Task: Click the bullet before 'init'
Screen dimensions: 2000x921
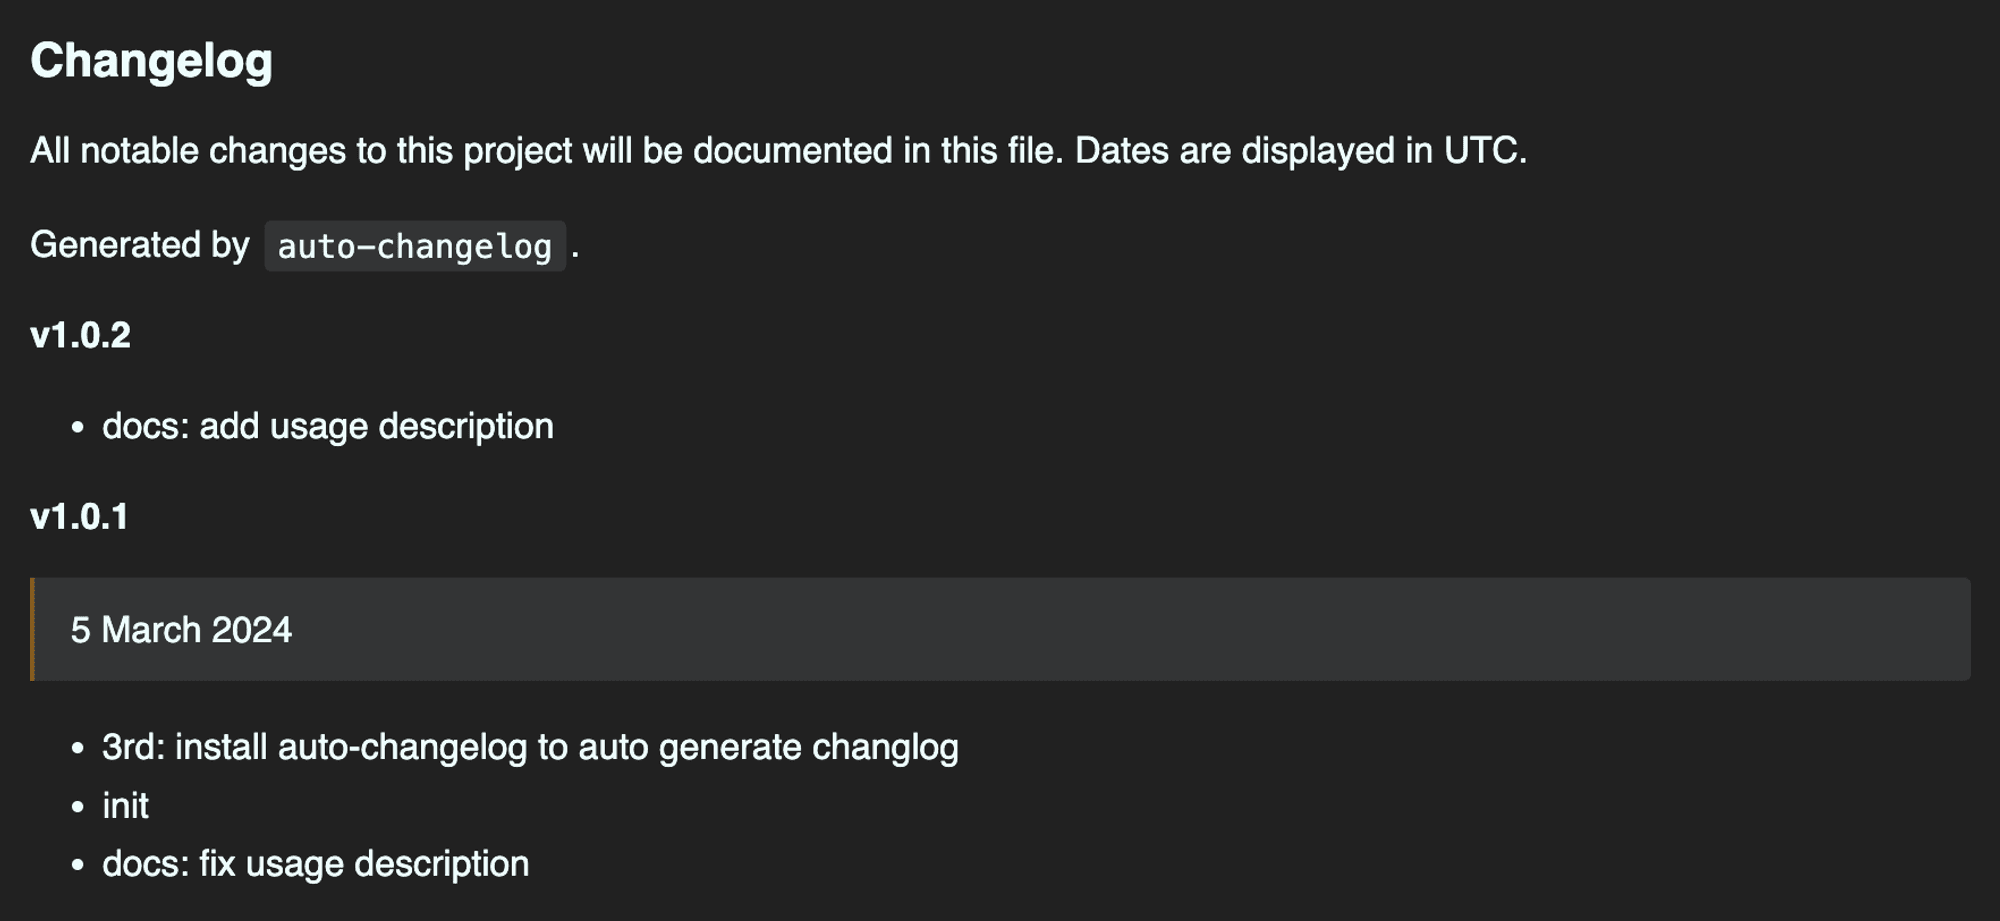Action: (x=78, y=806)
